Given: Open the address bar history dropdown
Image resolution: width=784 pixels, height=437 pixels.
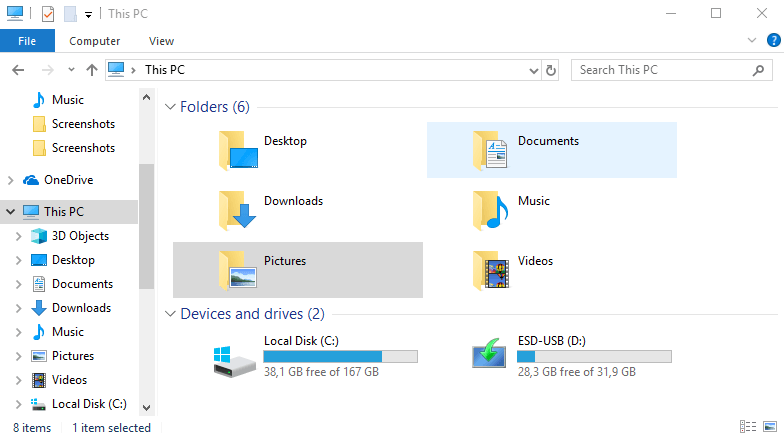Looking at the screenshot, I should click(x=534, y=70).
